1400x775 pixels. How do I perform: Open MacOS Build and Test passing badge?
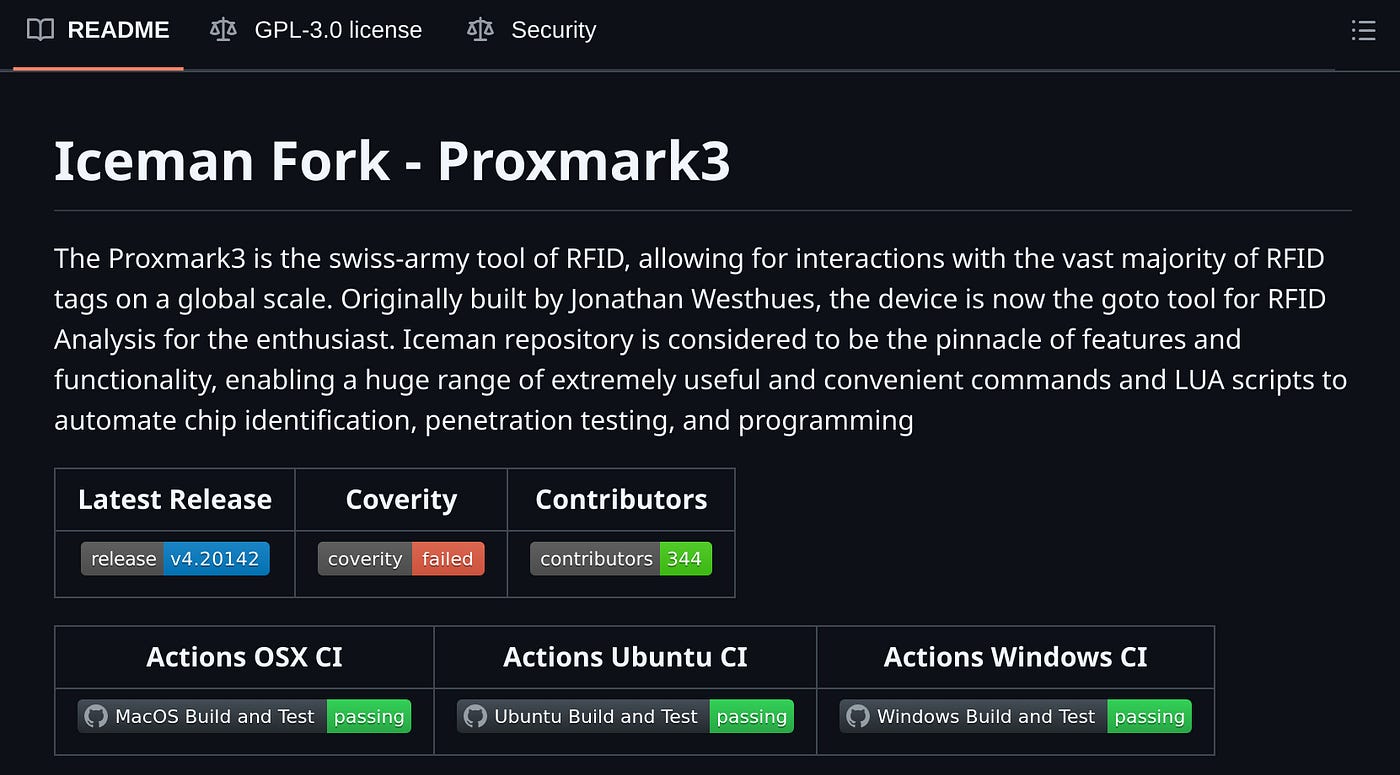click(244, 716)
